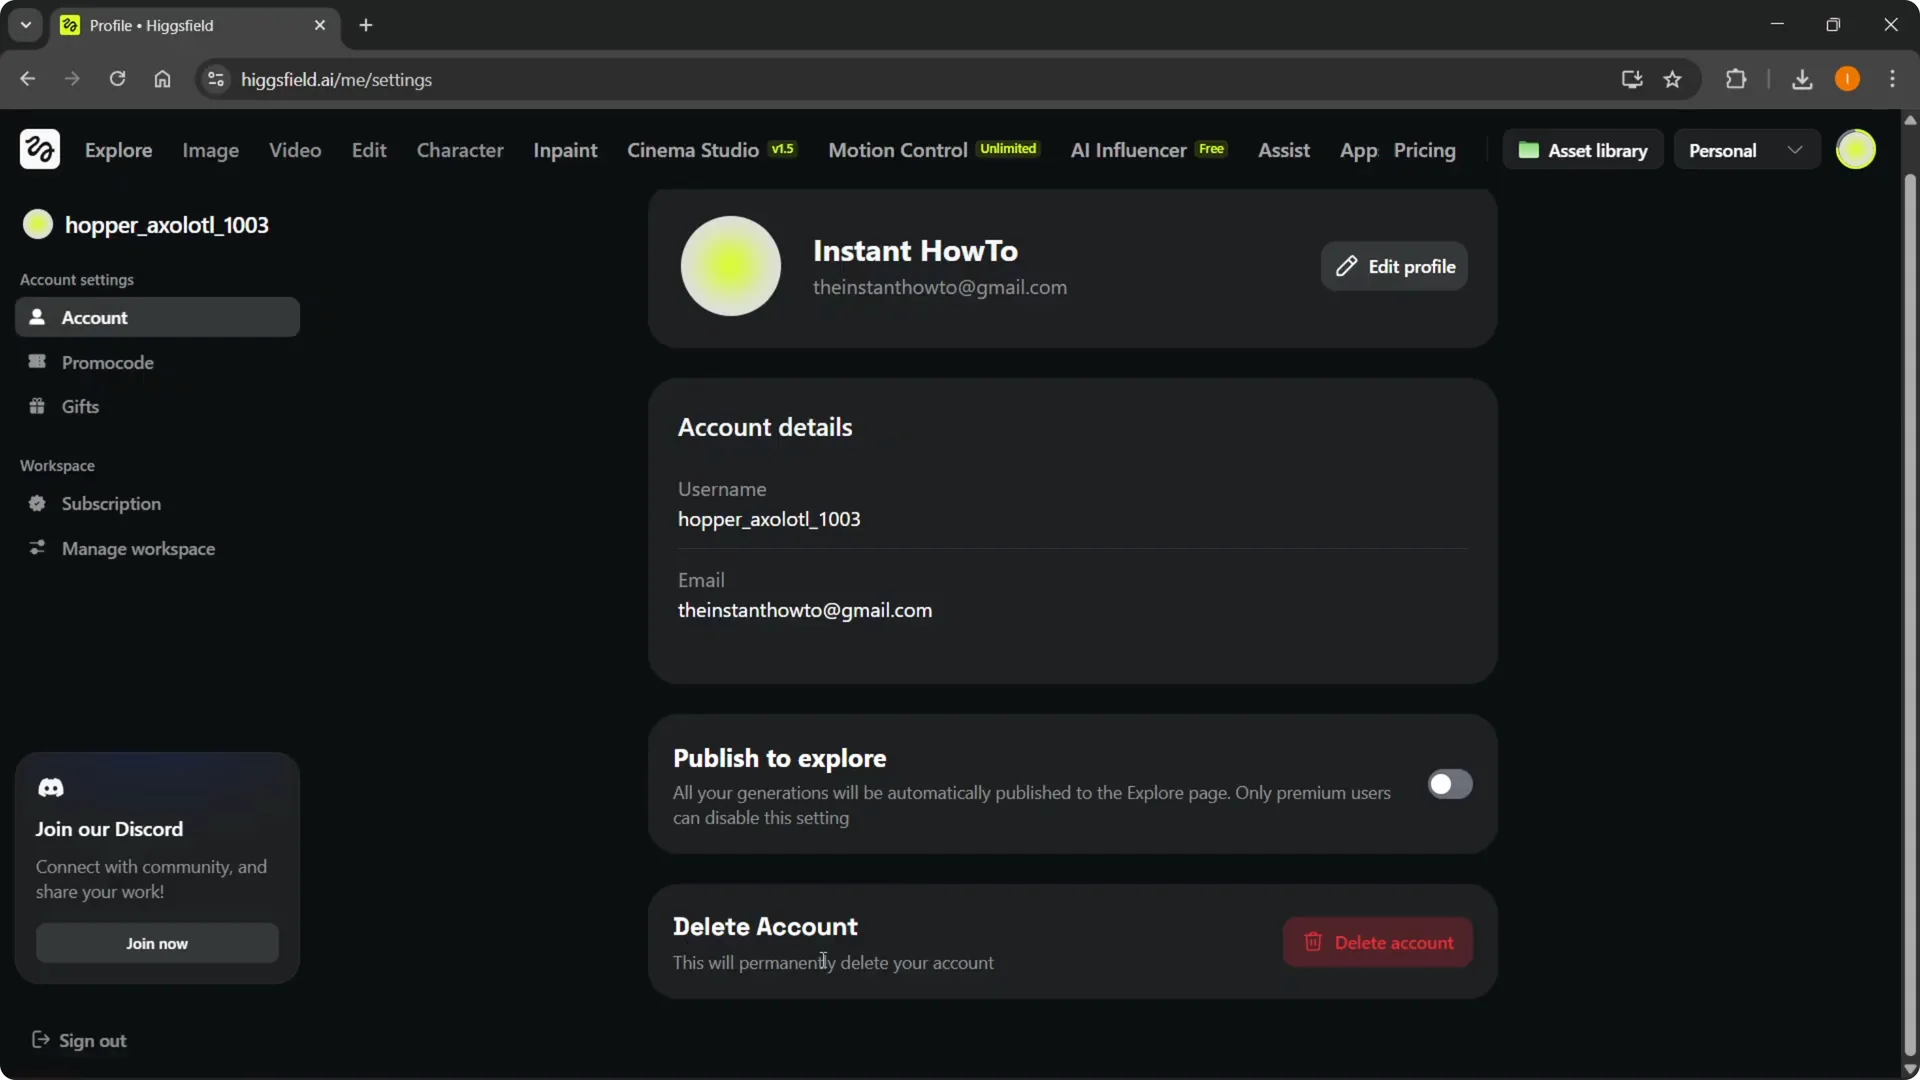The width and height of the screenshot is (1920, 1080).
Task: Open the Personal workspace dropdown
Action: pyautogui.click(x=1745, y=149)
